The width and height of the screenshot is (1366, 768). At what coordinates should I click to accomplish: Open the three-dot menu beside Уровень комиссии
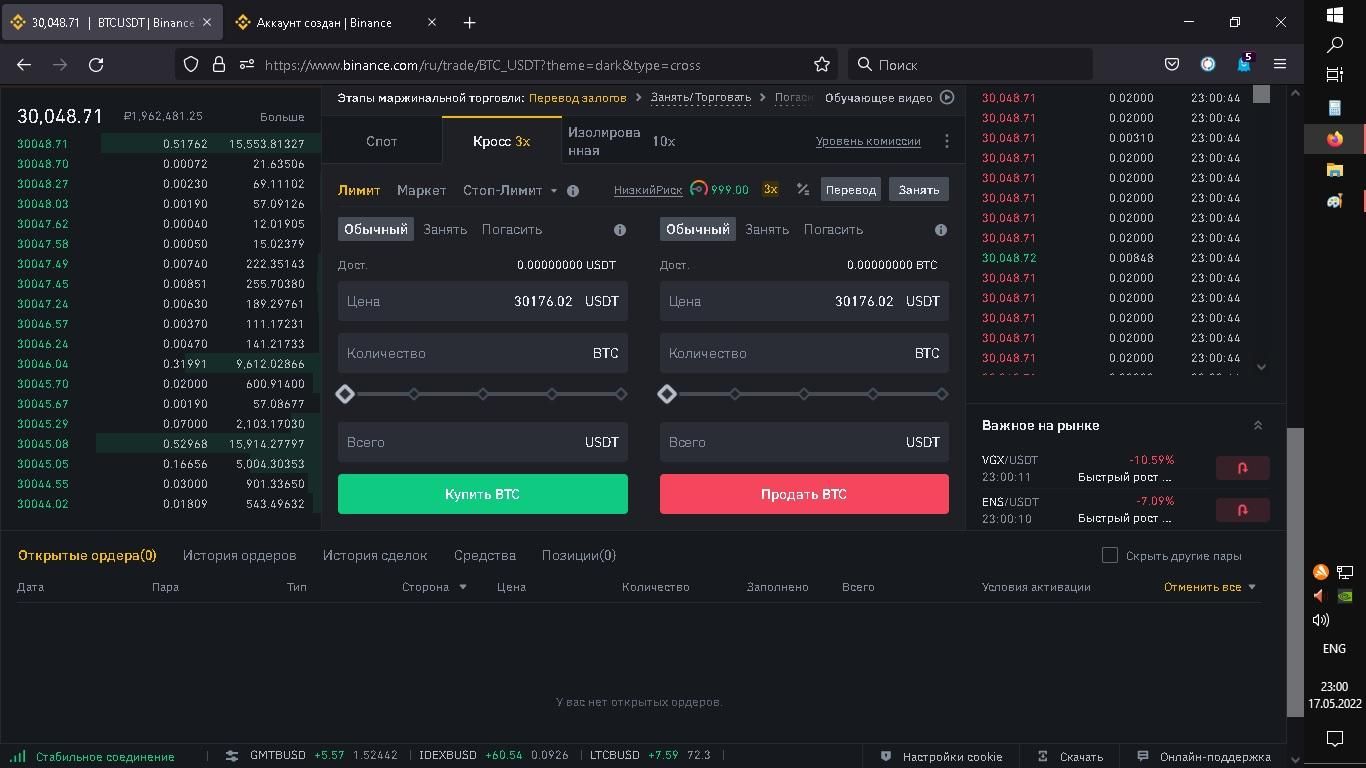click(947, 141)
